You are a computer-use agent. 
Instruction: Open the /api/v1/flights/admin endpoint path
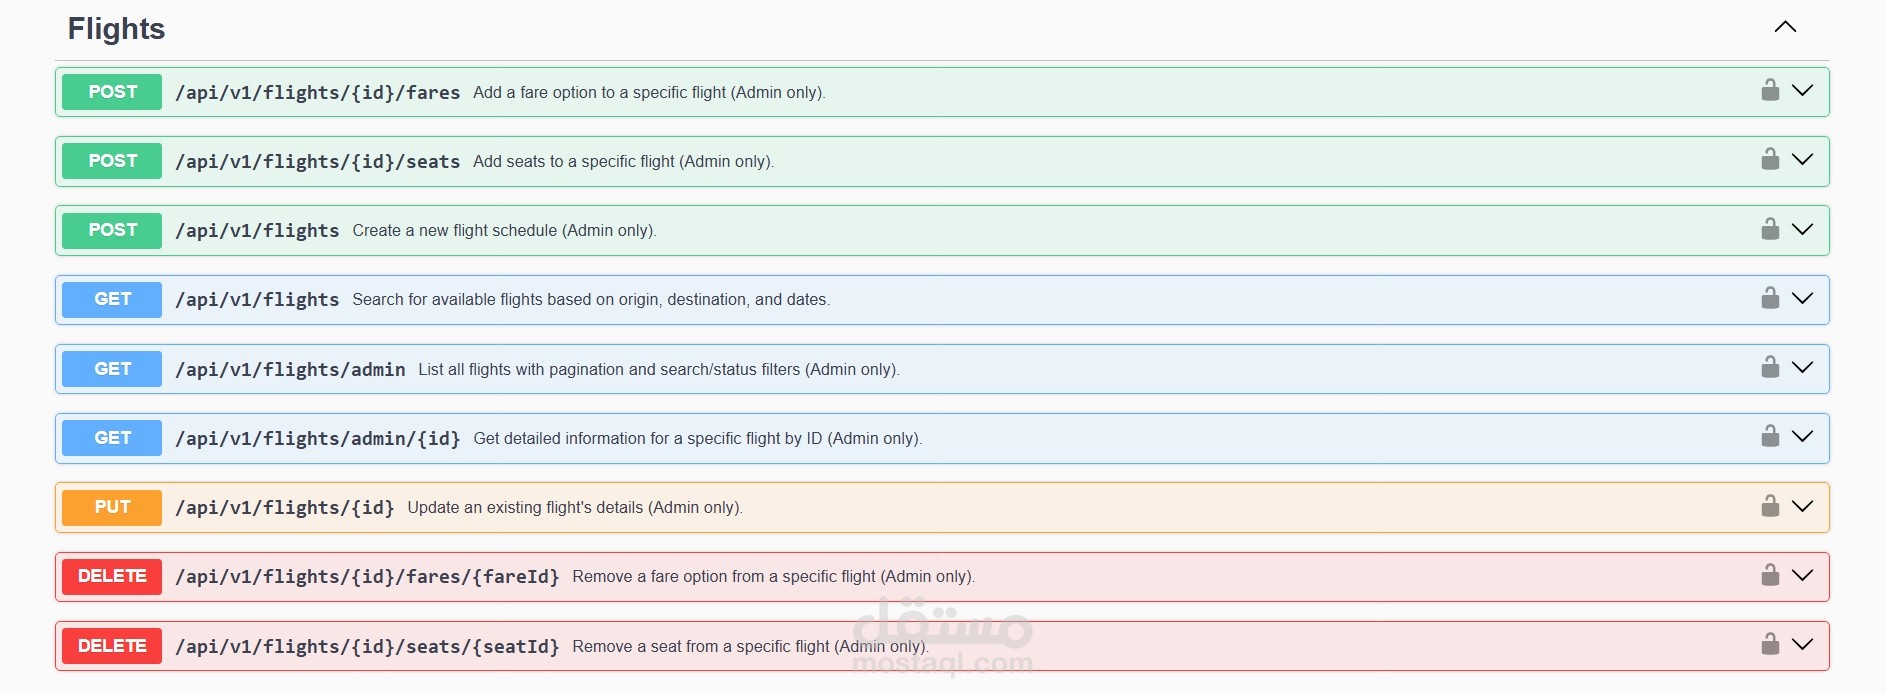[290, 370]
